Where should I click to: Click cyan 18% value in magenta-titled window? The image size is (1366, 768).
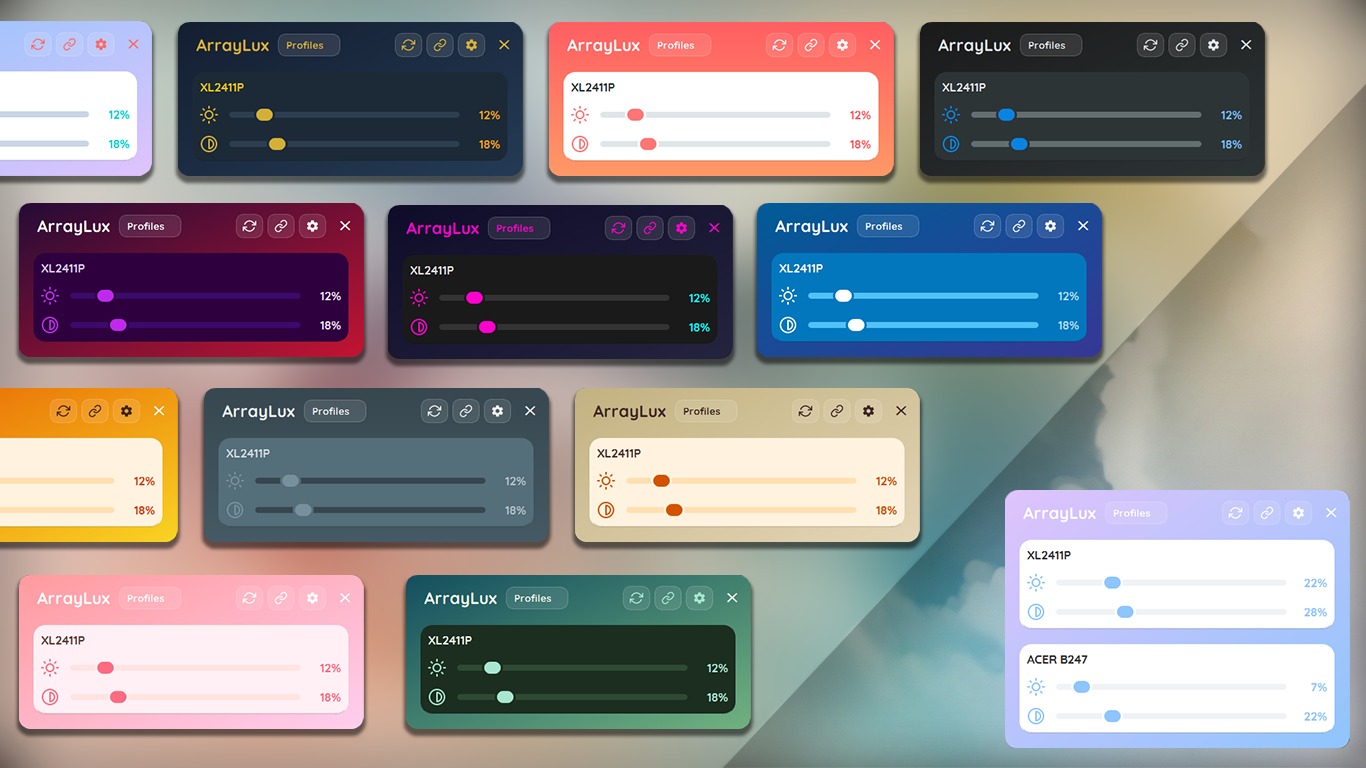click(x=699, y=327)
